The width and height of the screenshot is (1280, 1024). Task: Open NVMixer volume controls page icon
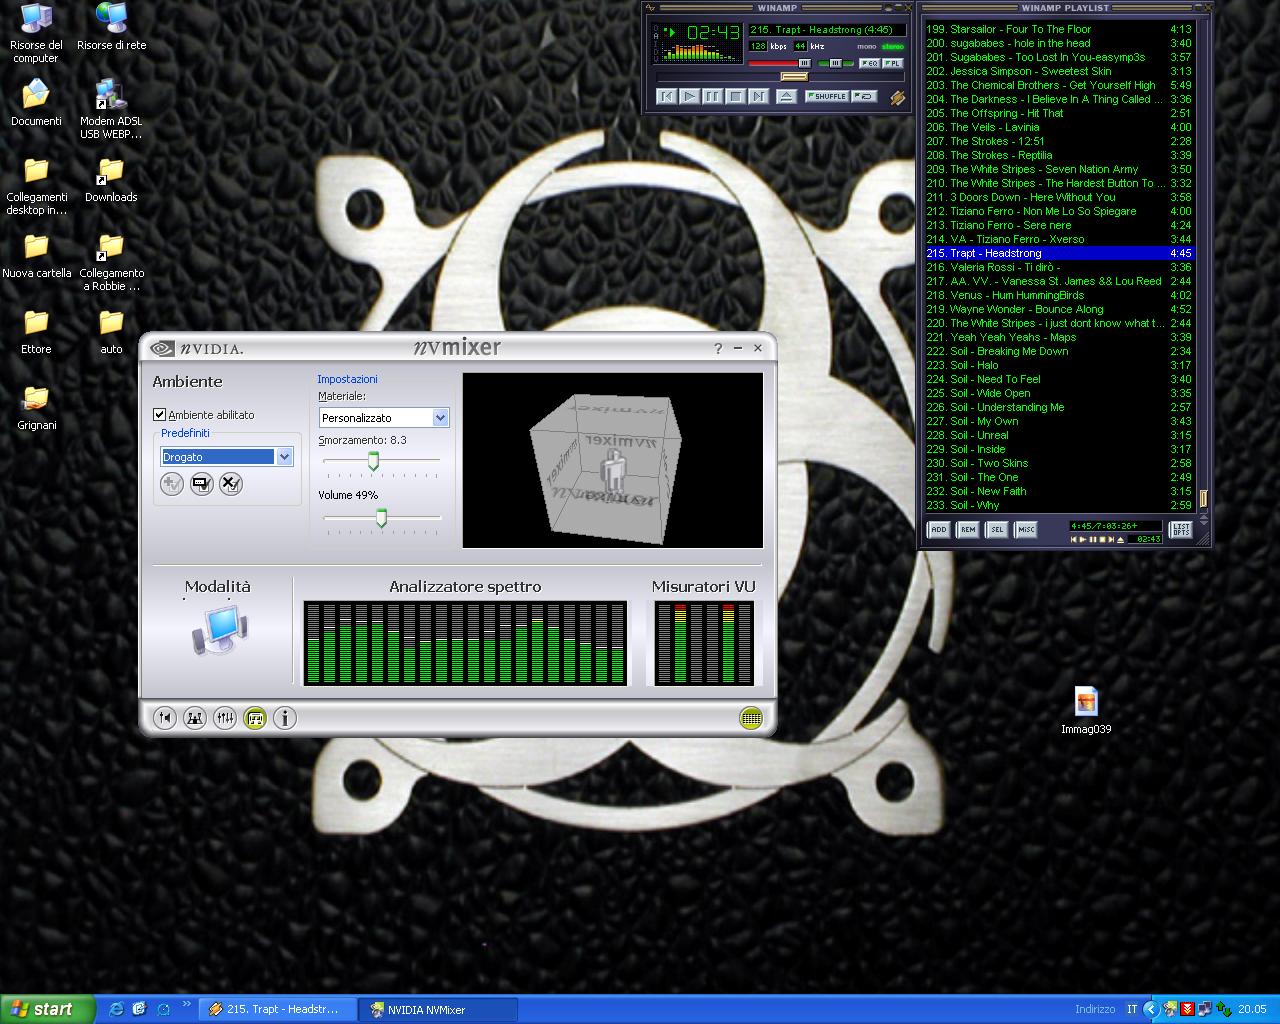[165, 718]
